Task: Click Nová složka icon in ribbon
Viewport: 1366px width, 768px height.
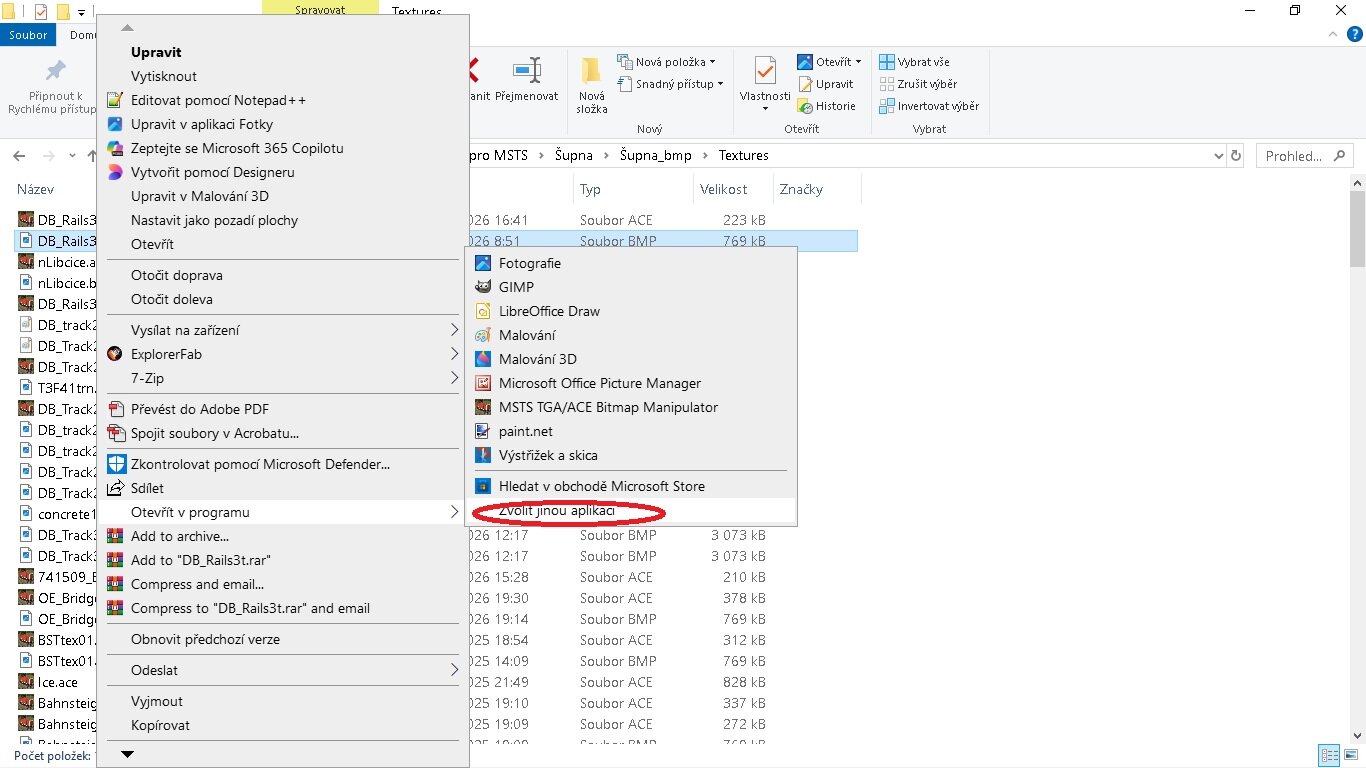Action: coord(591,84)
